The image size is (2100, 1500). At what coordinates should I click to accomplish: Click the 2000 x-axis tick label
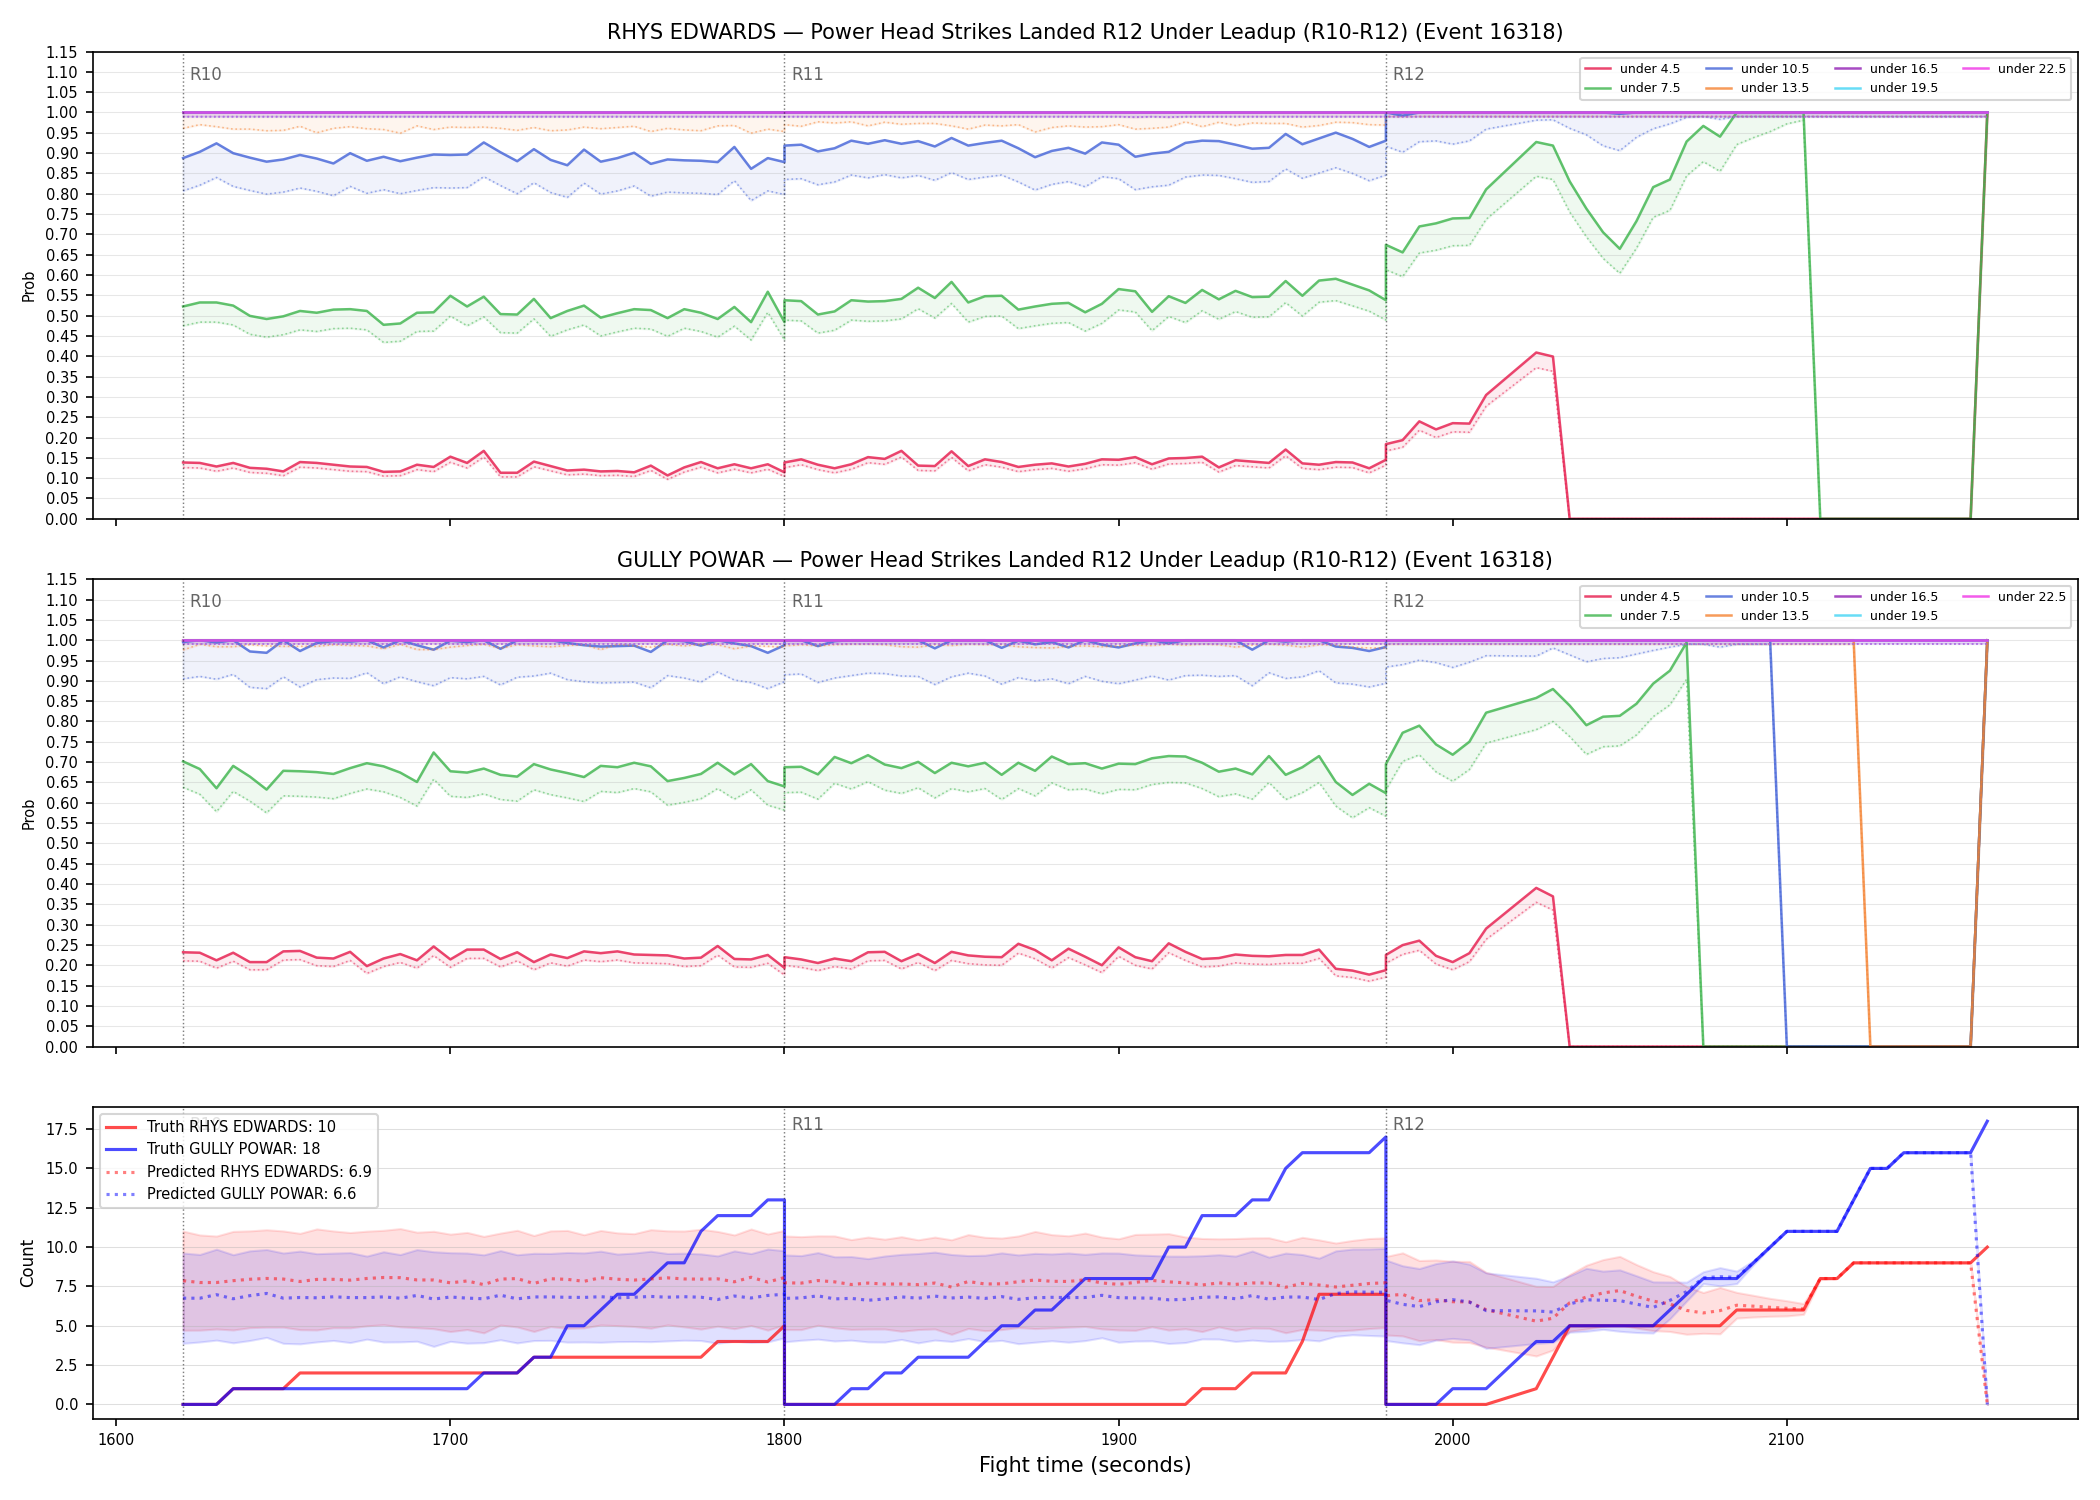pyautogui.click(x=1452, y=1440)
